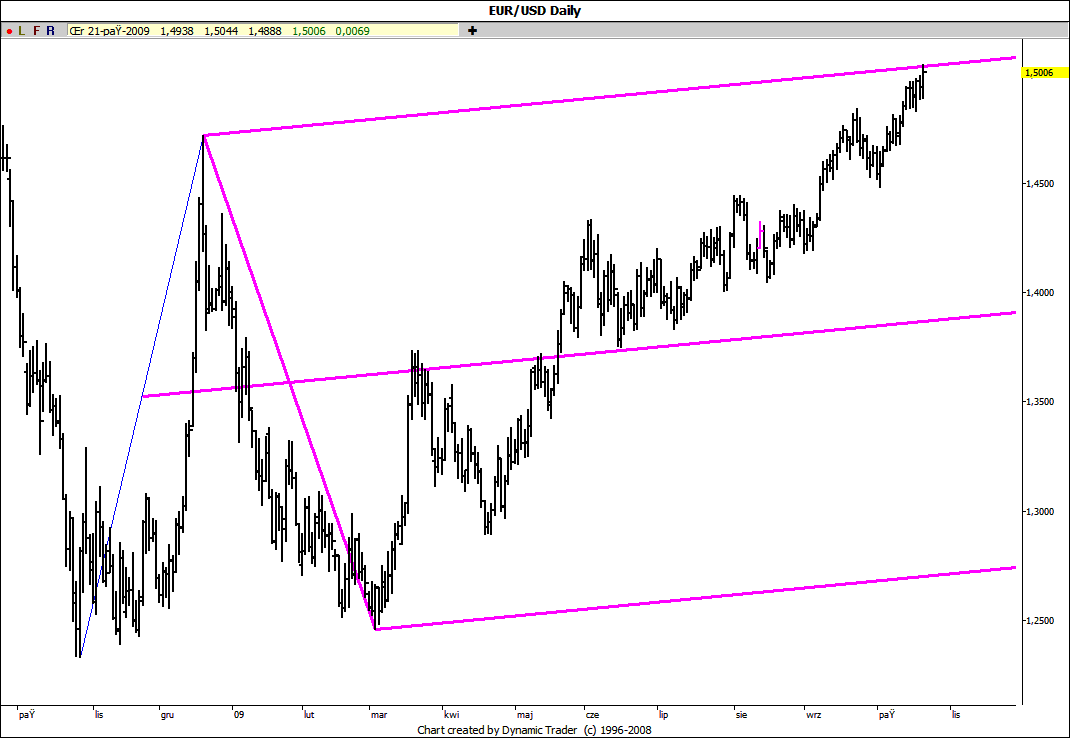This screenshot has width=1070, height=738.
Task: Click the "lip" month label on the time axis
Action: 663,715
